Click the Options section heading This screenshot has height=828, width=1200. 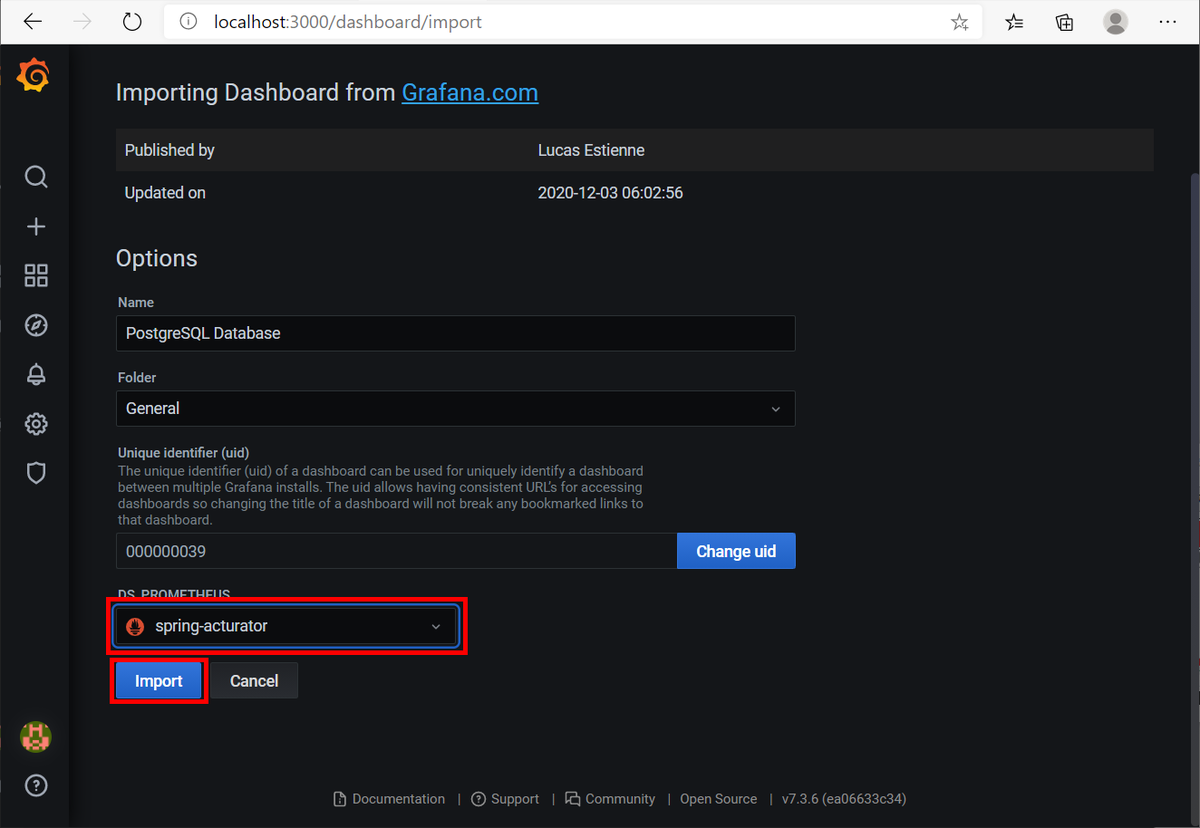[157, 258]
